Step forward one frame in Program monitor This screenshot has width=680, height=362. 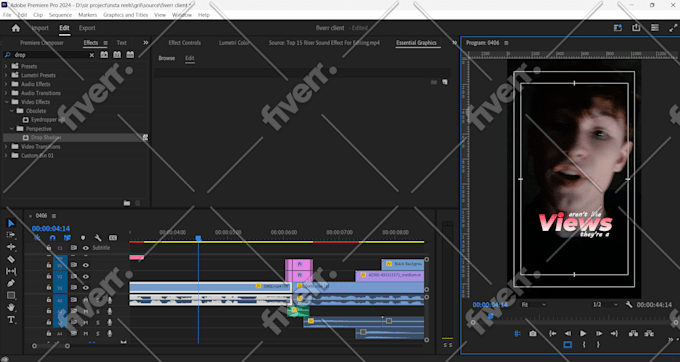pos(599,333)
